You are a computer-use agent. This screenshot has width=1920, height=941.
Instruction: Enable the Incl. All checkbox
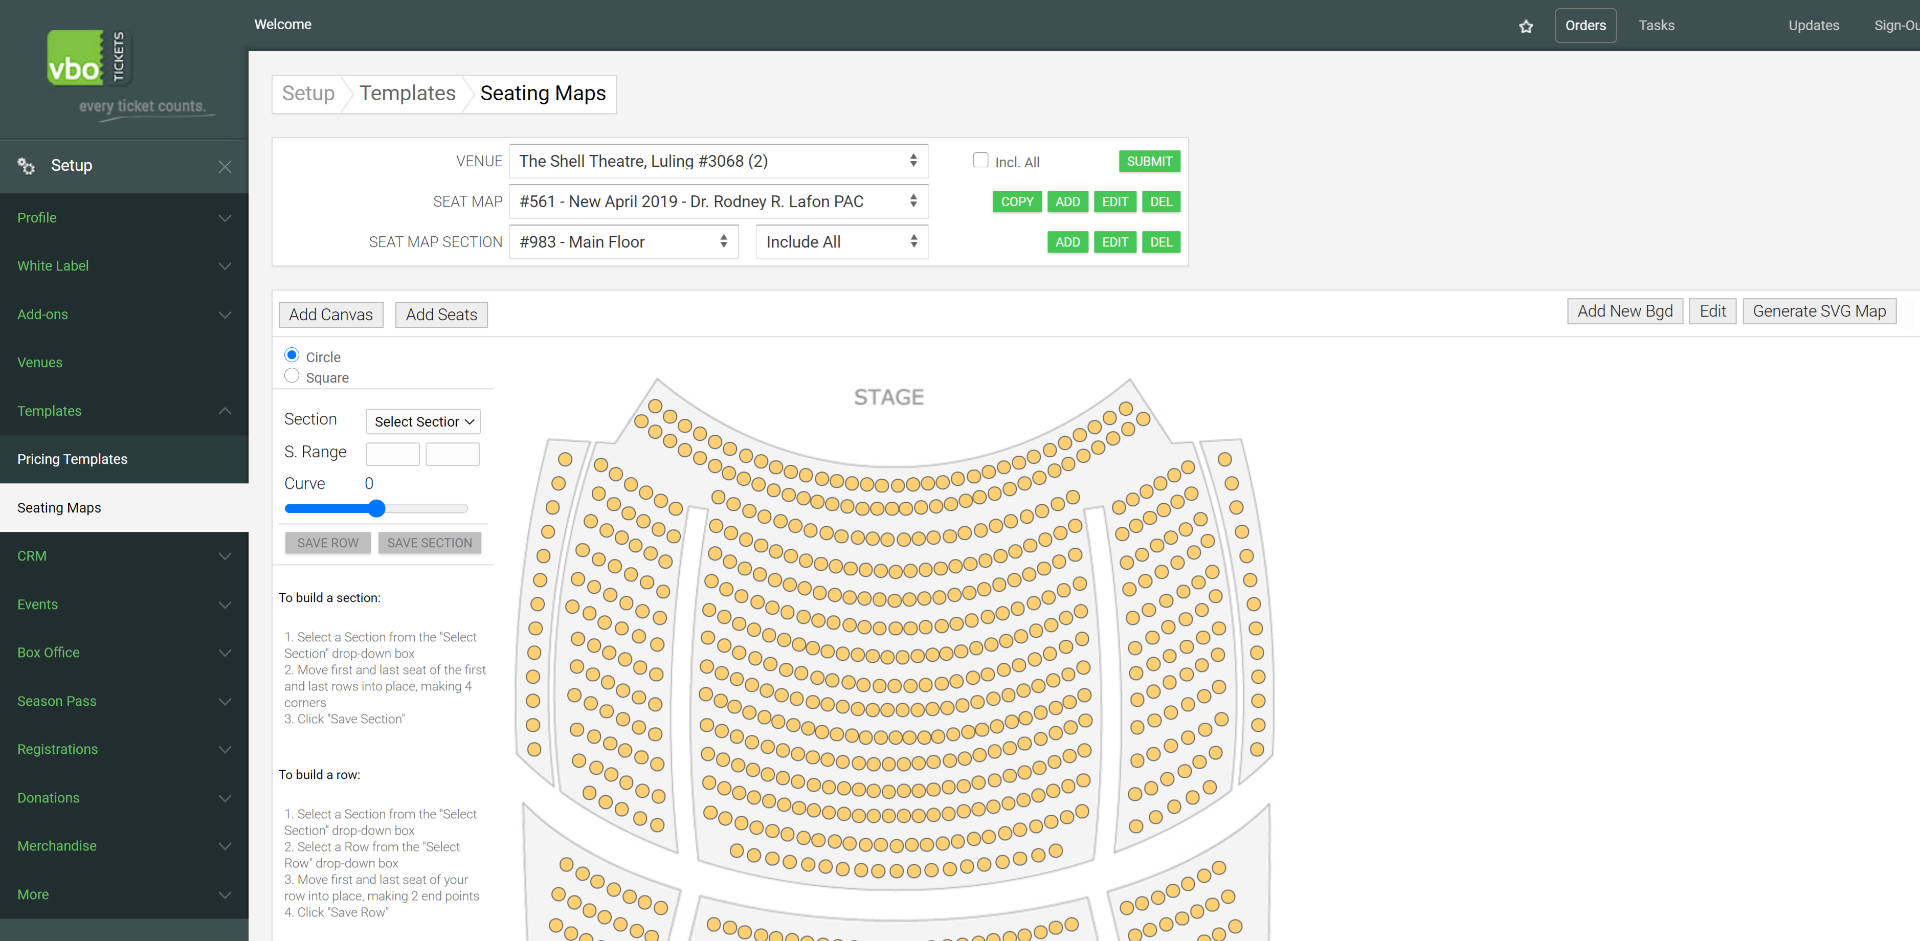tap(981, 161)
